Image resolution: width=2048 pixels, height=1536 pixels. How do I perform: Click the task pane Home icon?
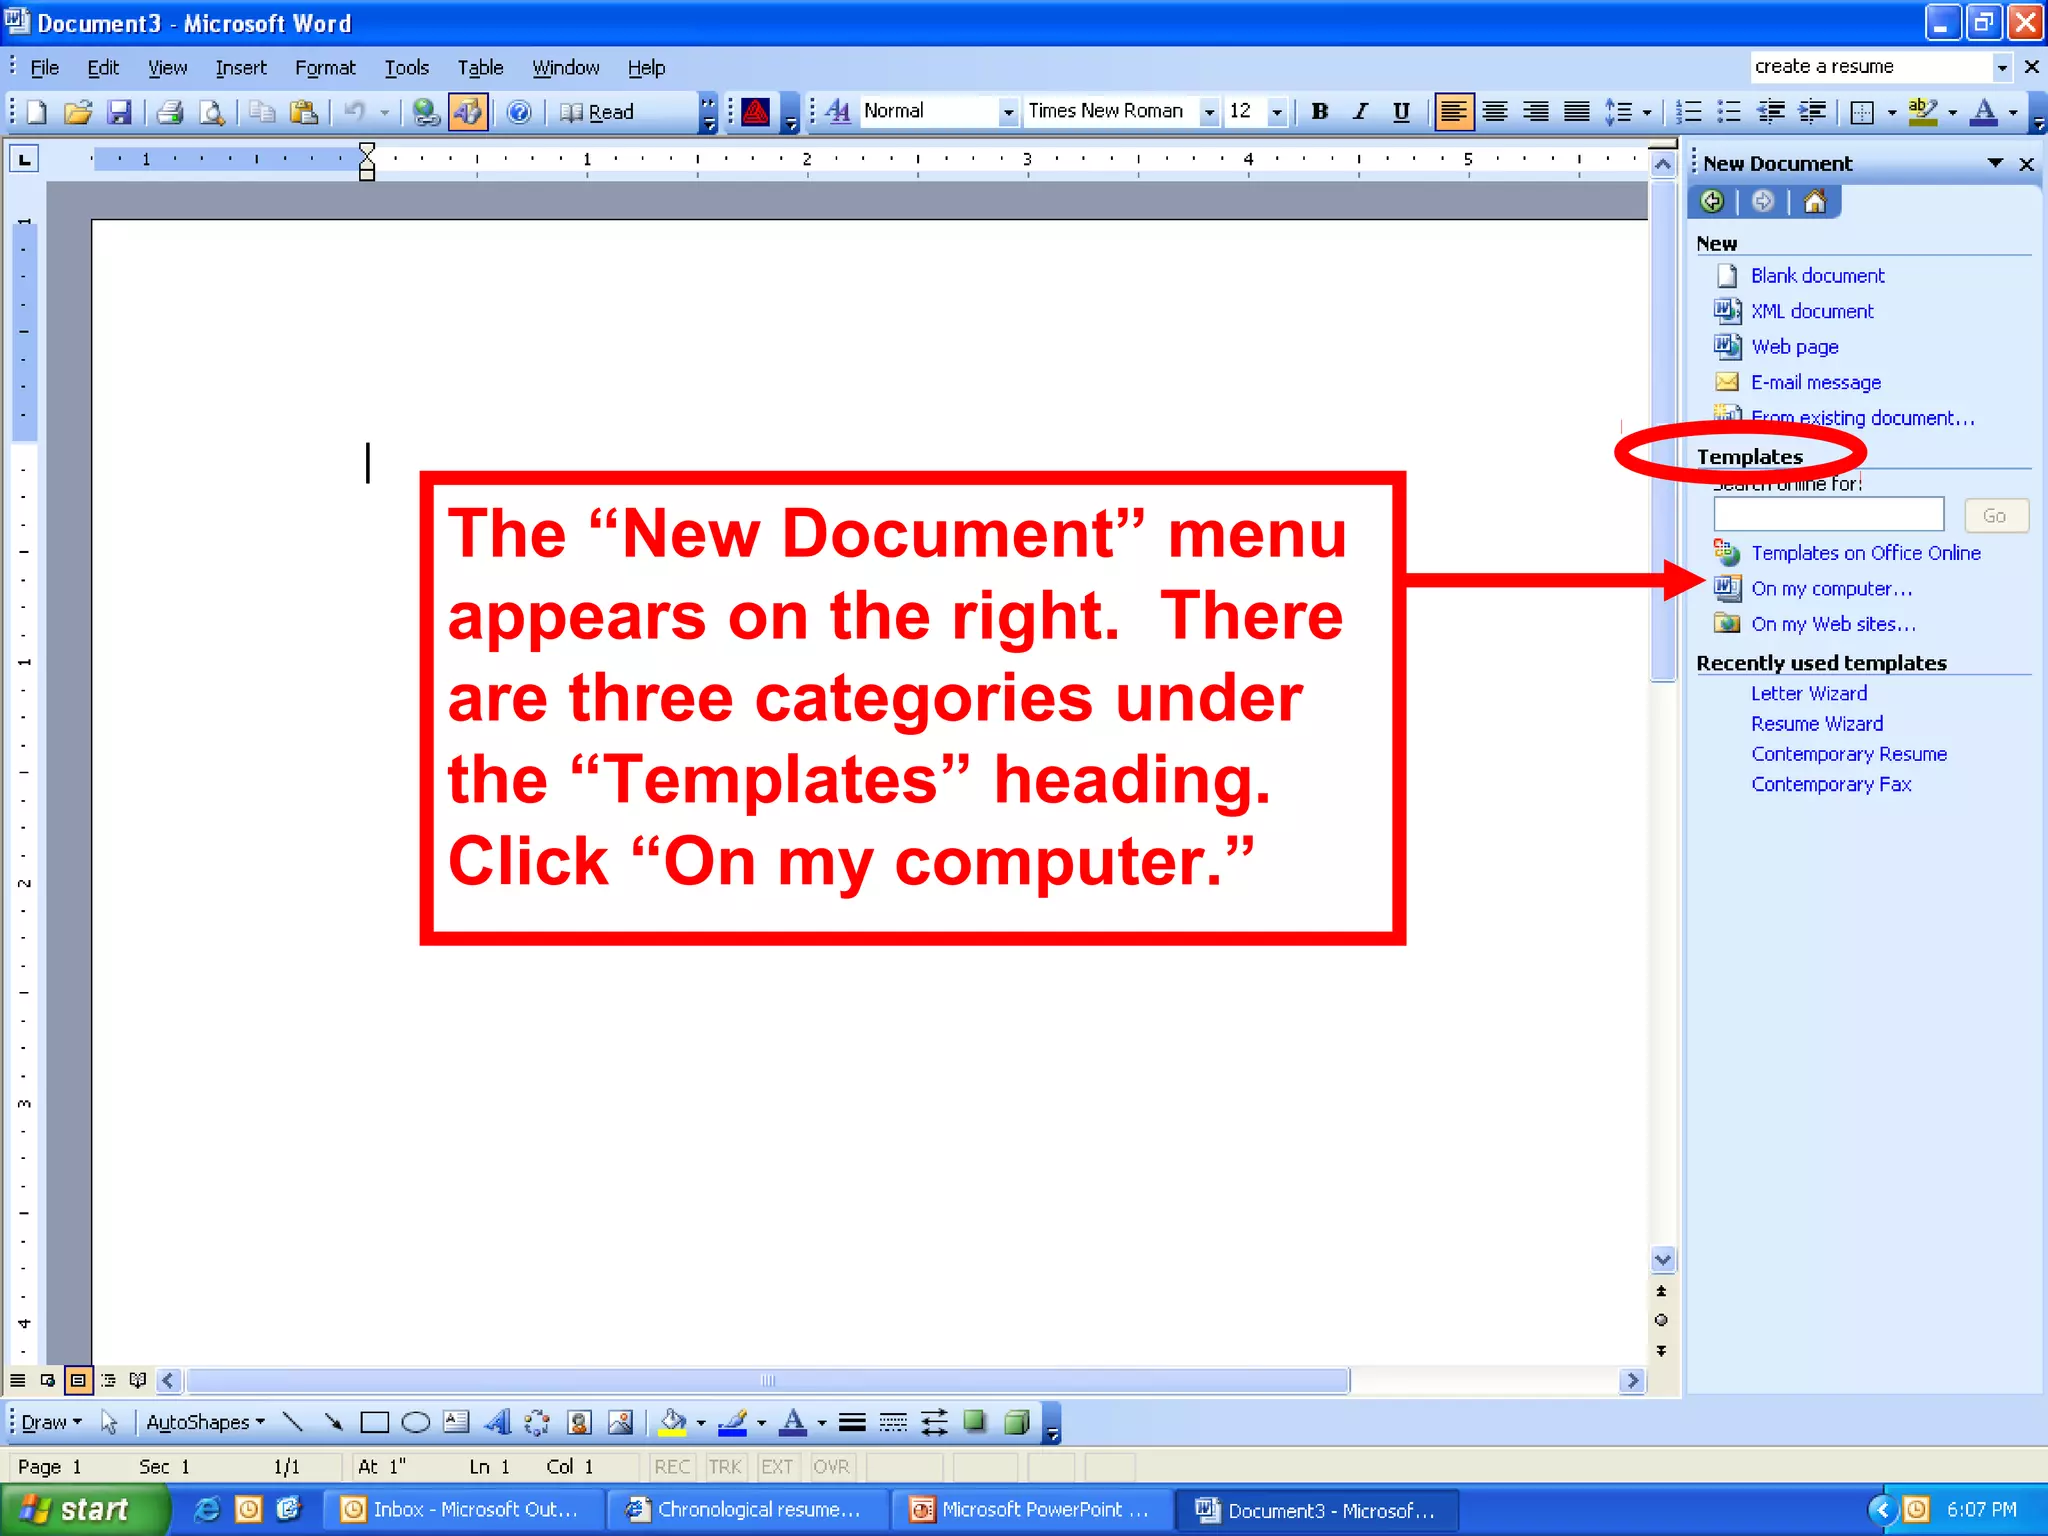[1814, 202]
